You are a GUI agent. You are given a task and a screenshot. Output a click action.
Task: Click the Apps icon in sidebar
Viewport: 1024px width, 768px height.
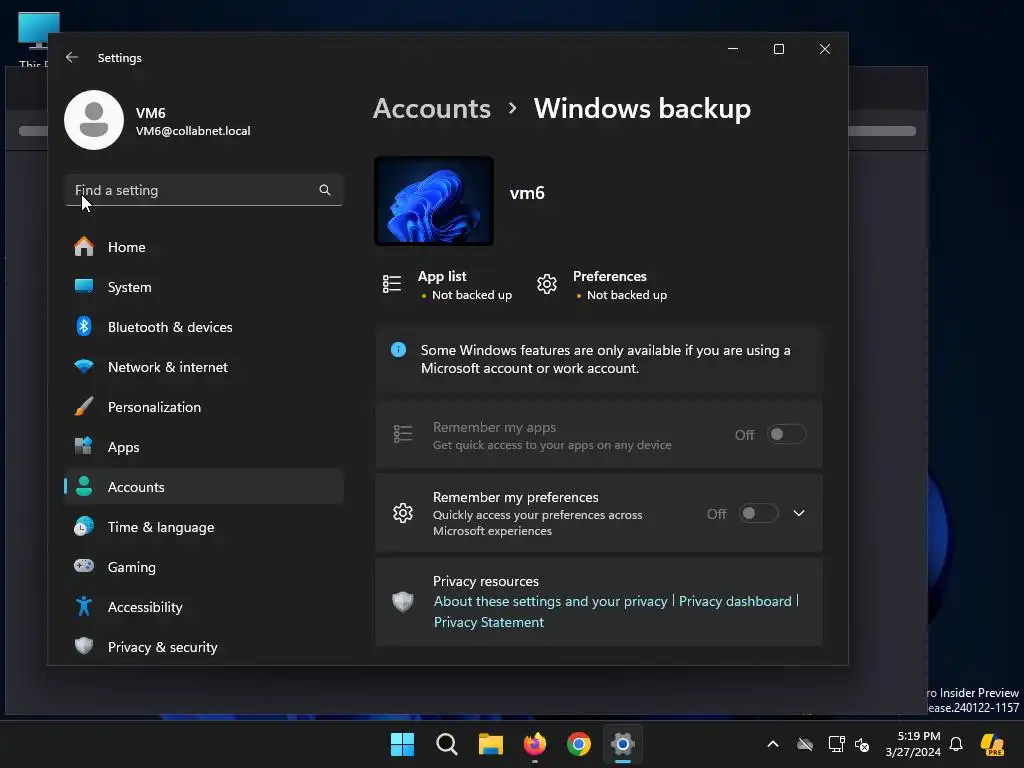pos(84,447)
